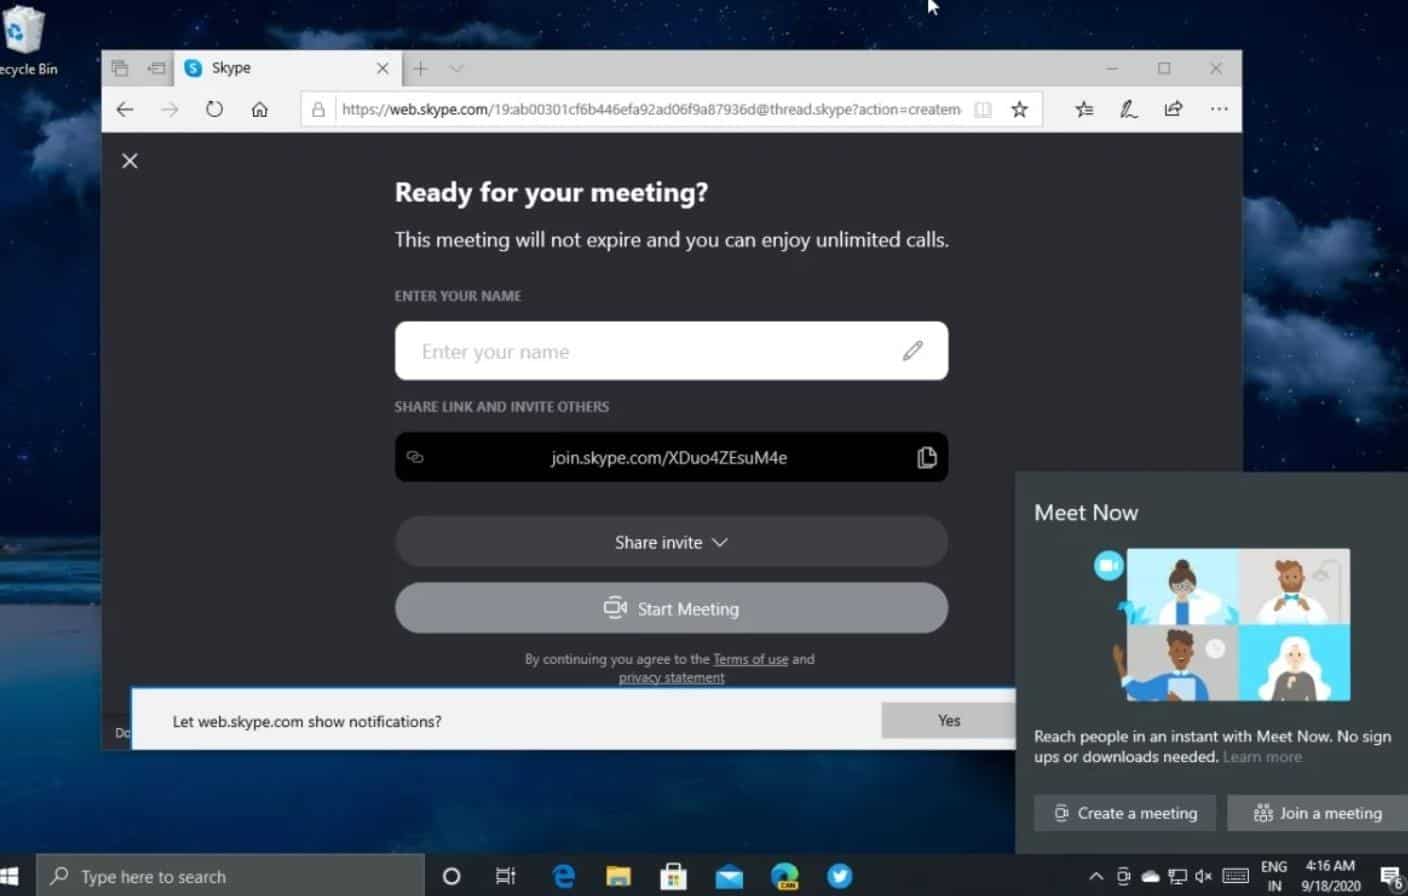Viewport: 1408px width, 896px height.
Task: Refresh the Skype page
Action: point(214,109)
